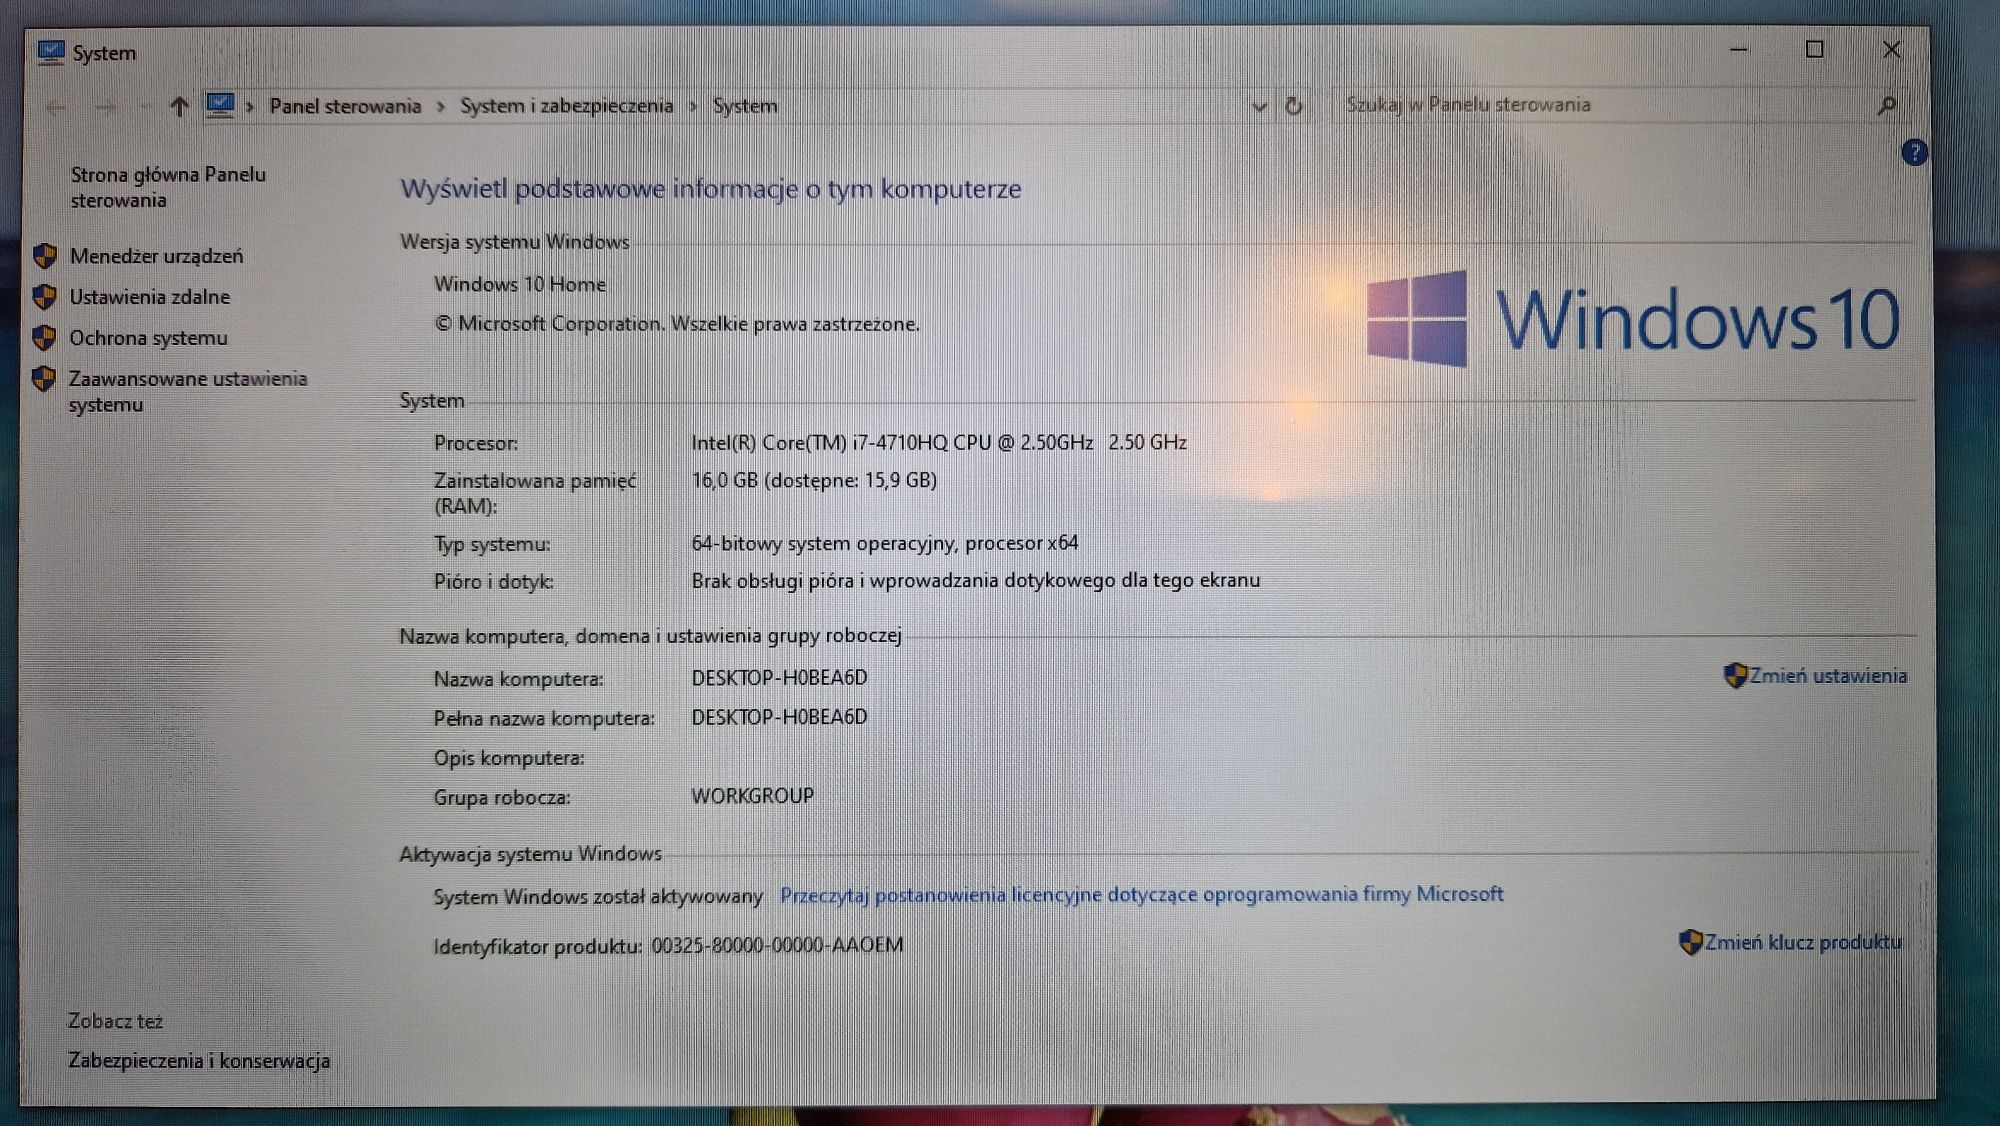
Task: Refresh the System page
Action: [x=1293, y=105]
